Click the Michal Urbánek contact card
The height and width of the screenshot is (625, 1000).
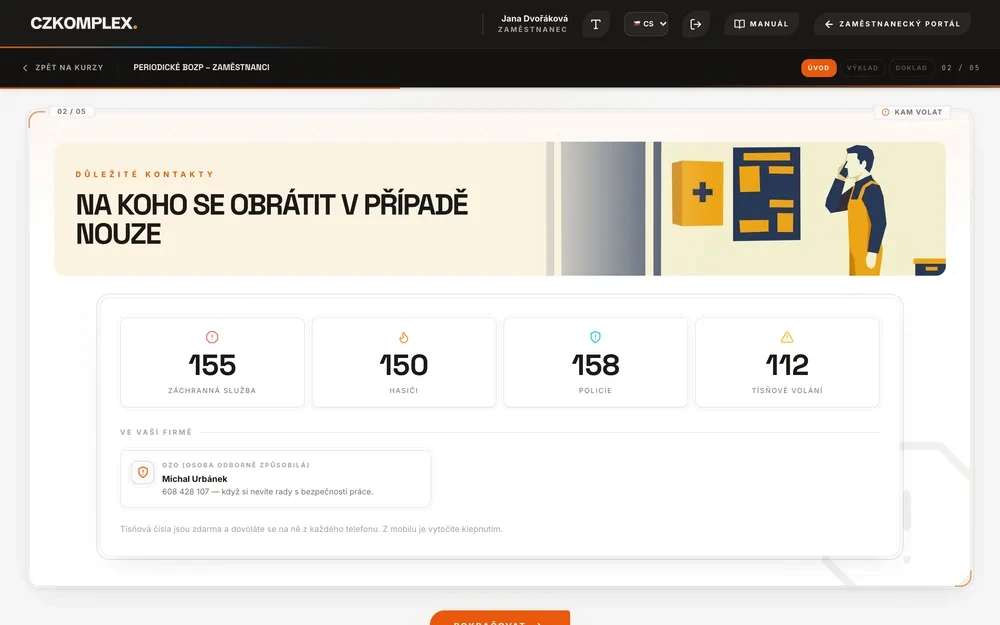point(276,479)
